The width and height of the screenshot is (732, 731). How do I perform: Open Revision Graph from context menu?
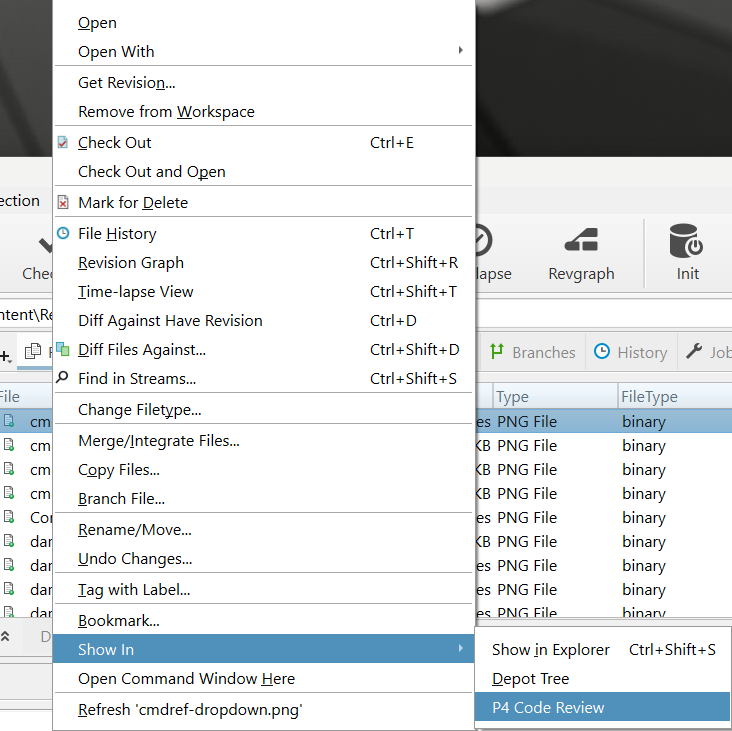[131, 263]
